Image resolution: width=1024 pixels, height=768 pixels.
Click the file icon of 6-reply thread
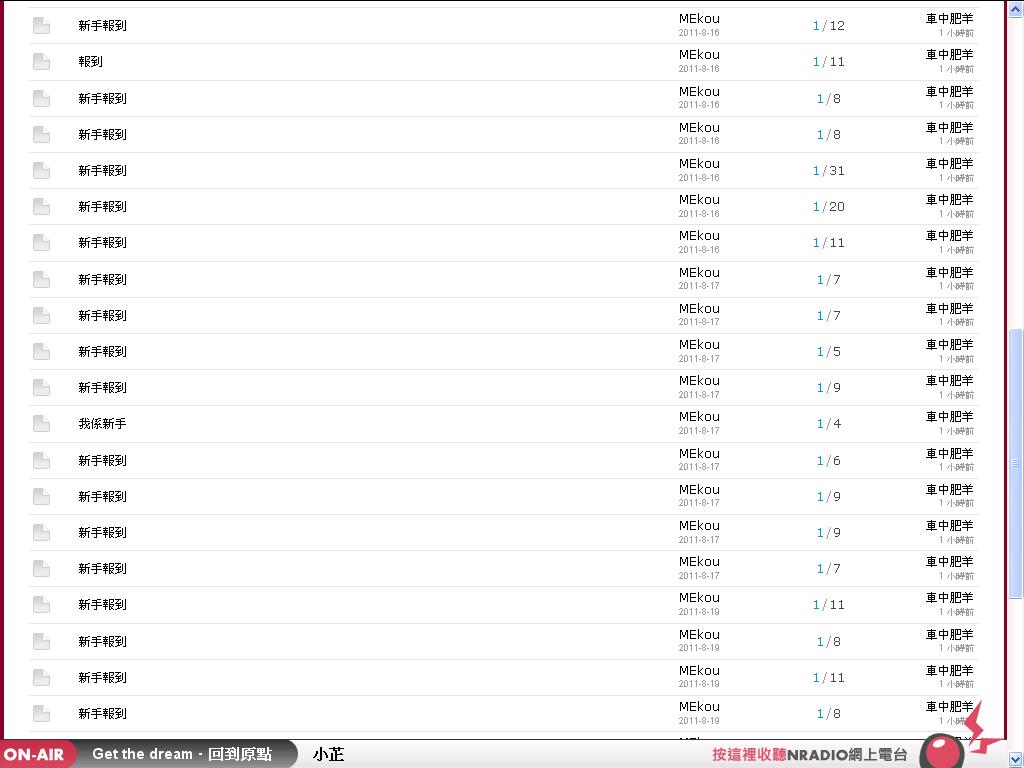[41, 460]
